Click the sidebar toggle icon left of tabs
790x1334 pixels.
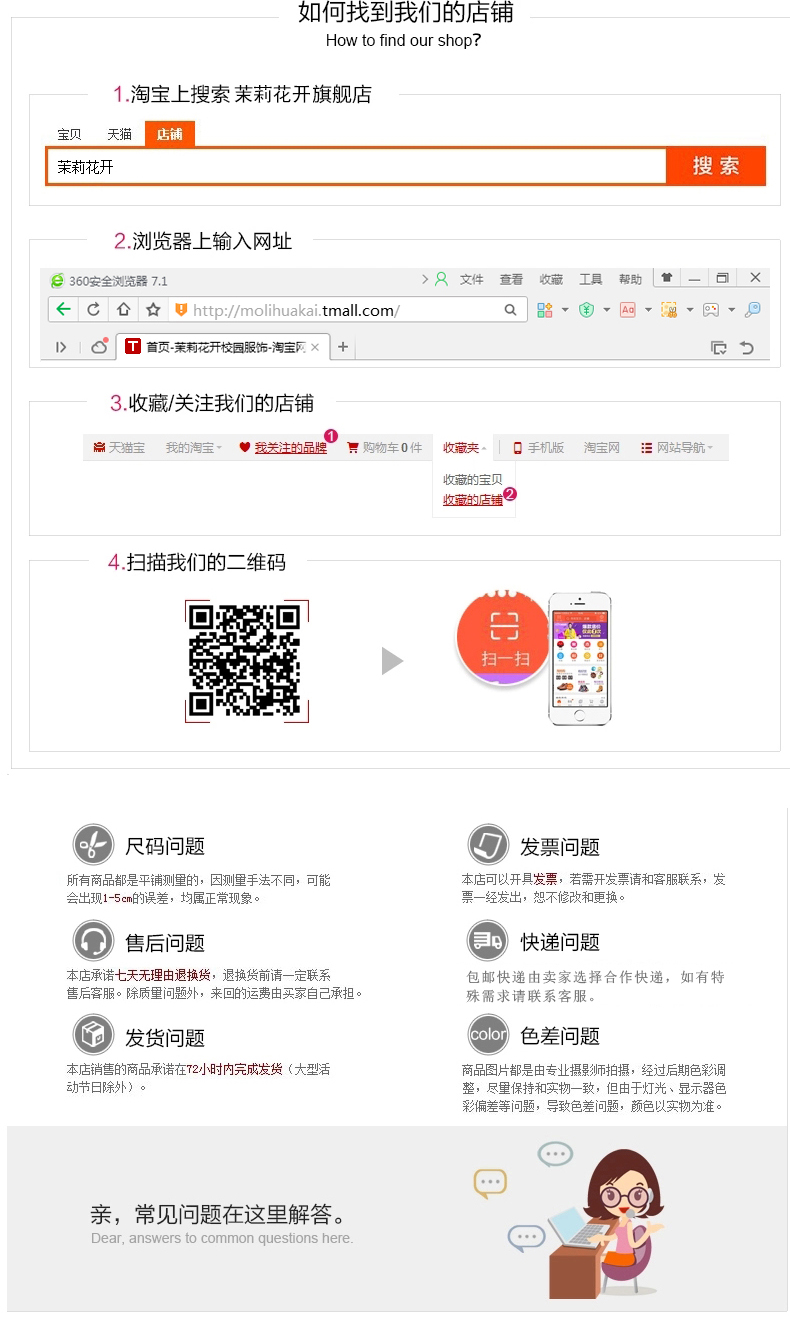pos(62,347)
